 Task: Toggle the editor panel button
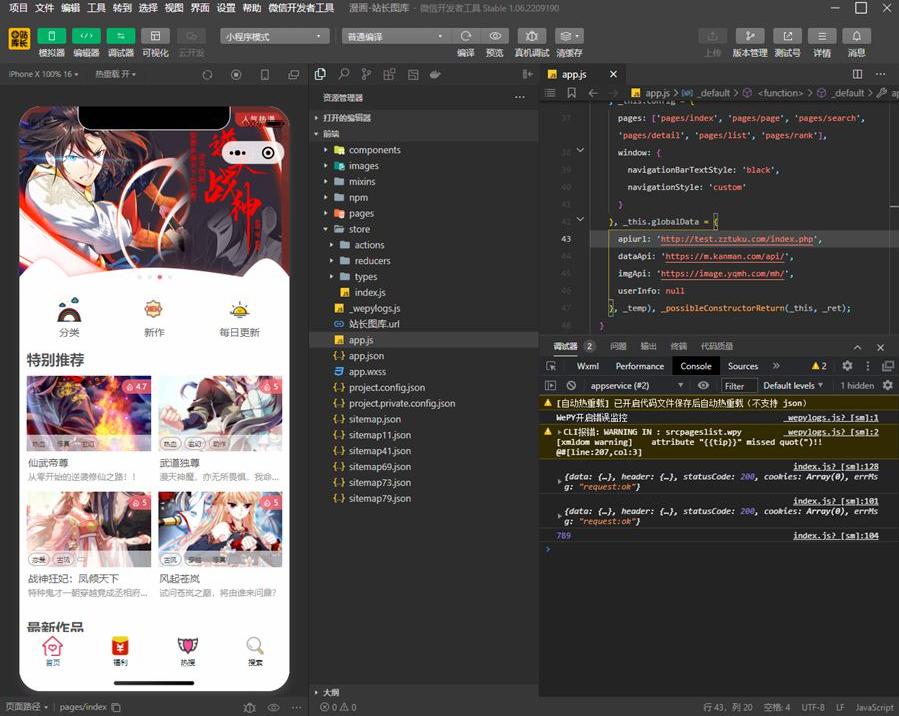click(86, 36)
